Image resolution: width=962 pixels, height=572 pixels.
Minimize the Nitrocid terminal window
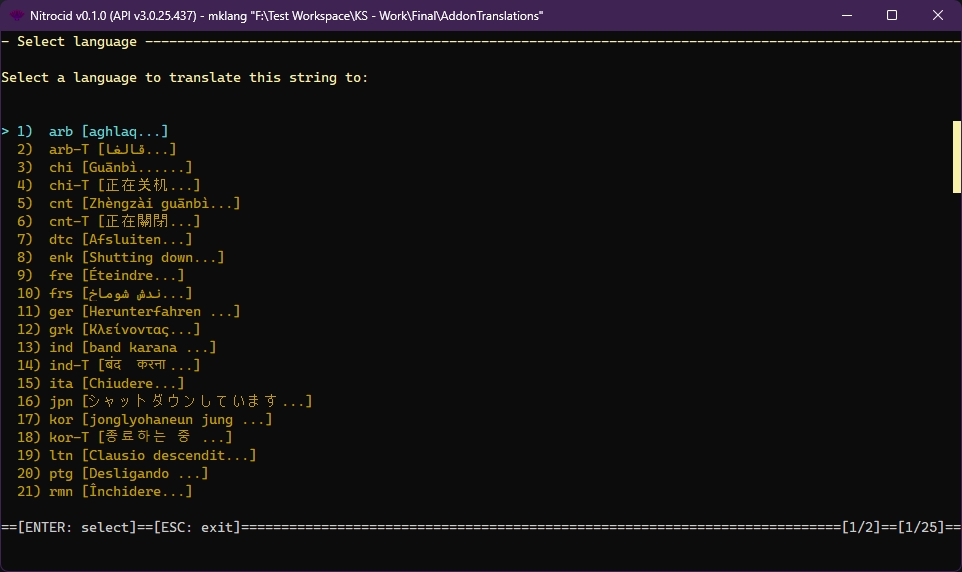[846, 16]
